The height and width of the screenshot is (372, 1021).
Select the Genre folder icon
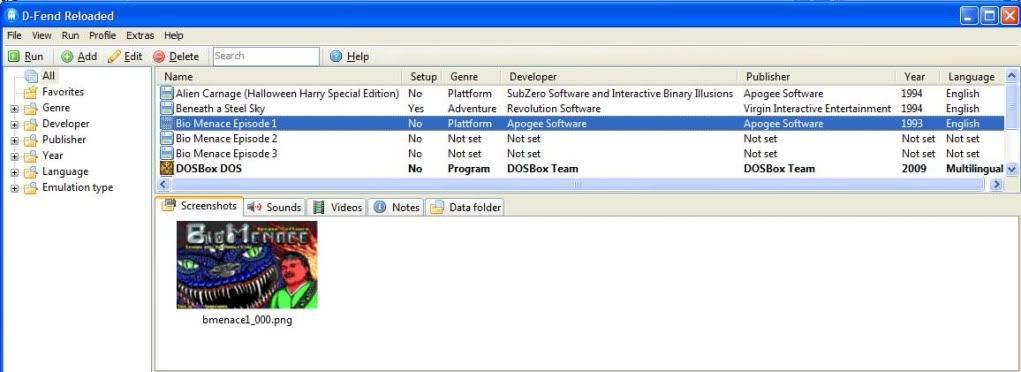pyautogui.click(x=31, y=108)
